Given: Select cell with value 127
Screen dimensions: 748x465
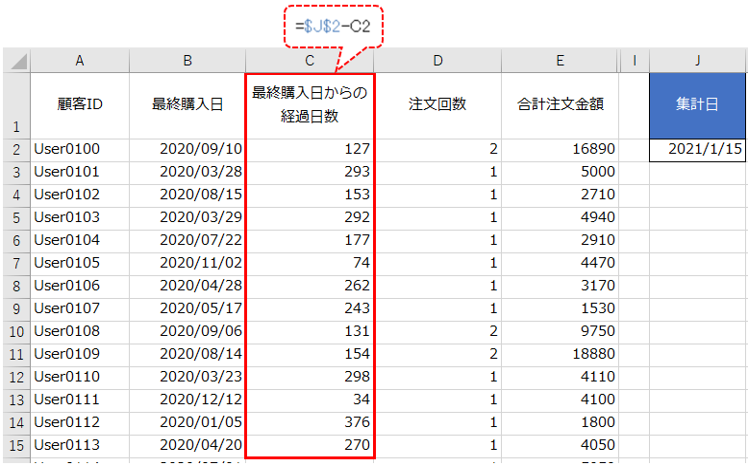Looking at the screenshot, I should tap(310, 150).
